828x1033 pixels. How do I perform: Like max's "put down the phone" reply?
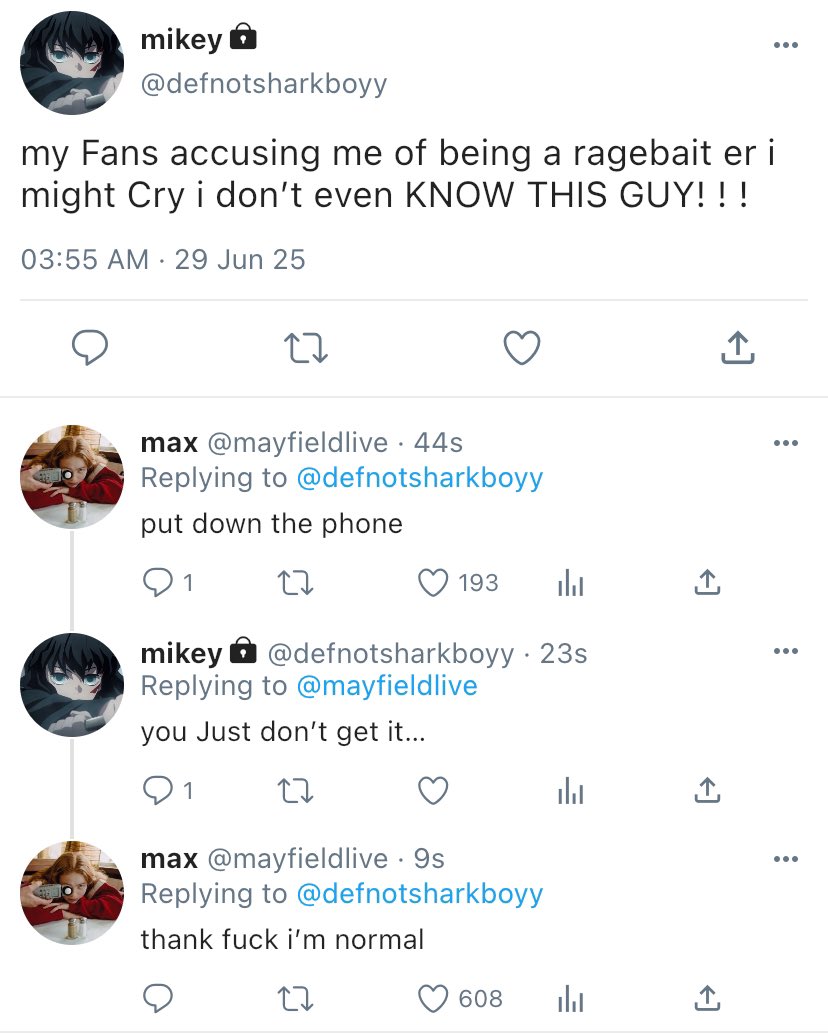click(433, 582)
